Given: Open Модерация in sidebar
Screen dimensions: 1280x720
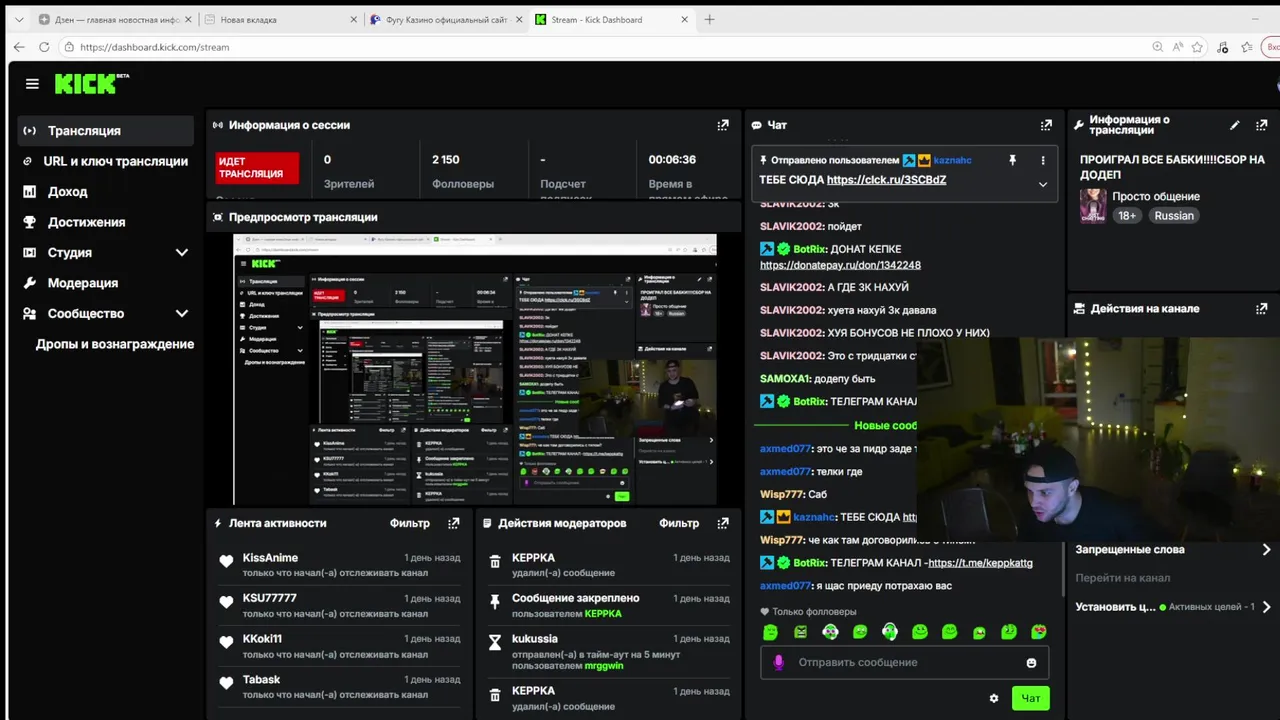Looking at the screenshot, I should [x=105, y=283].
